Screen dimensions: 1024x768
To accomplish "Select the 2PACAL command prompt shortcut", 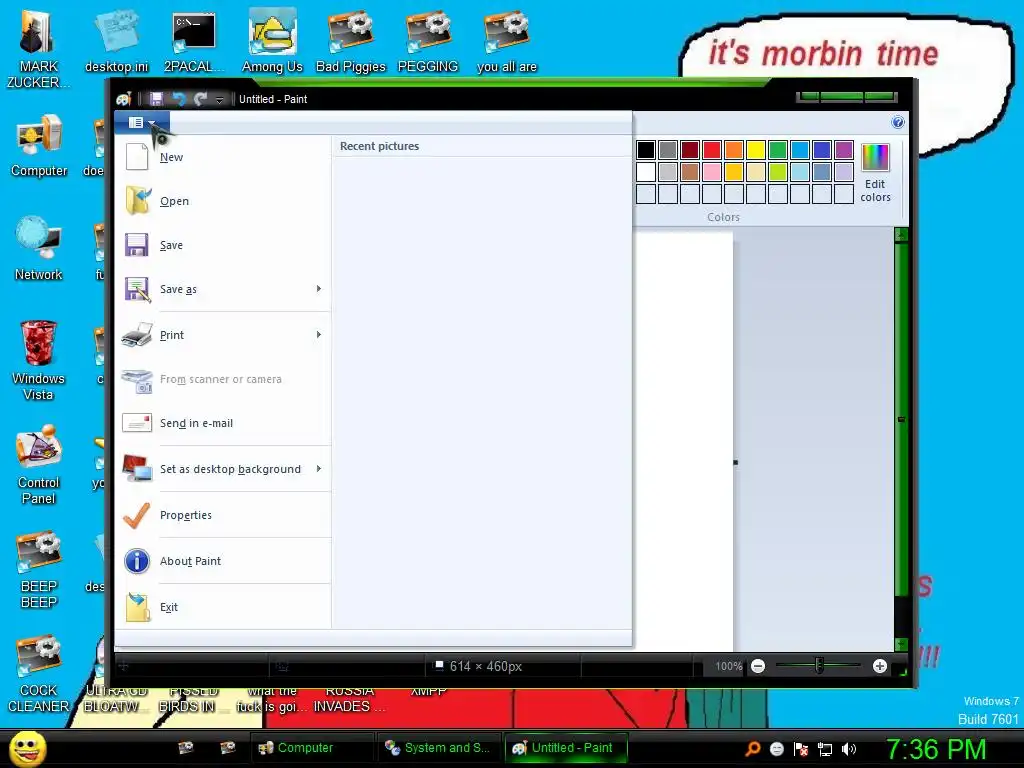I will 194,42.
